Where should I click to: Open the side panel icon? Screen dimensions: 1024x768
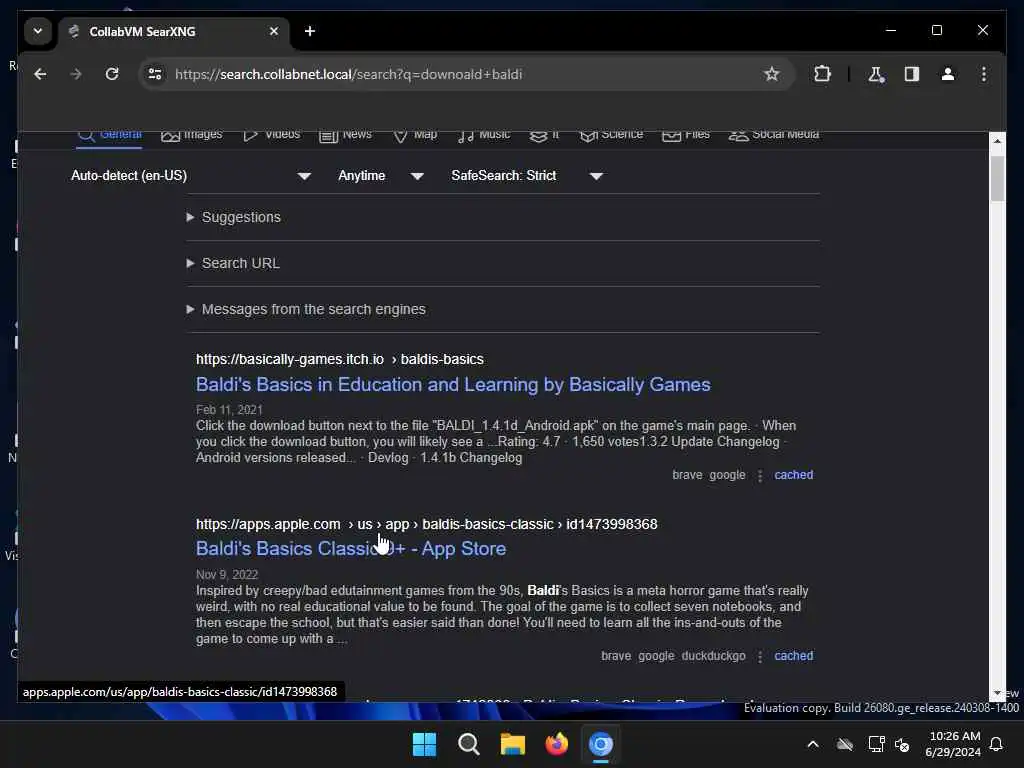912,74
